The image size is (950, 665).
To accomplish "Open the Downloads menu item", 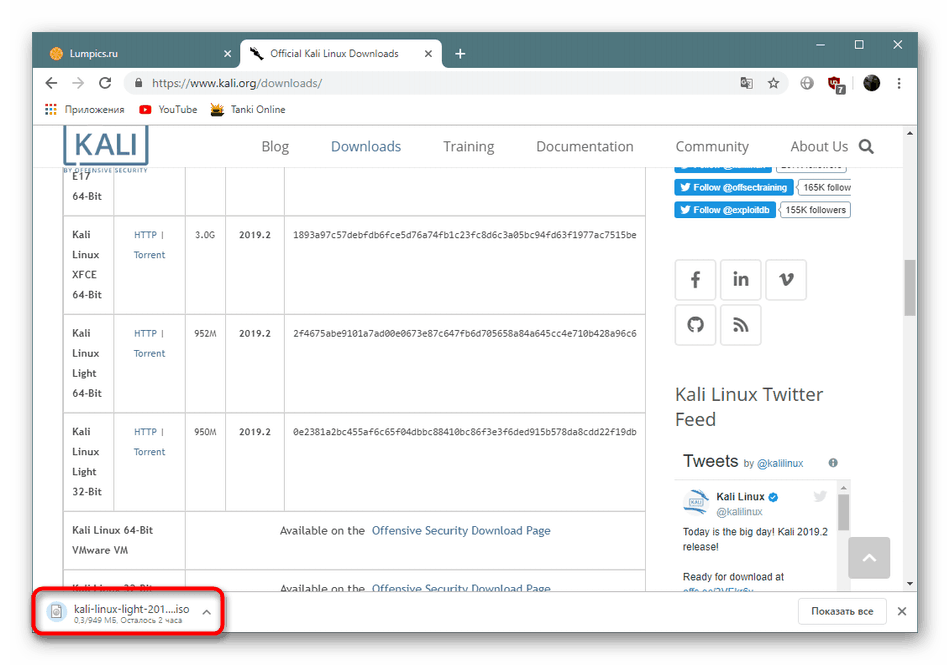I will click(366, 147).
